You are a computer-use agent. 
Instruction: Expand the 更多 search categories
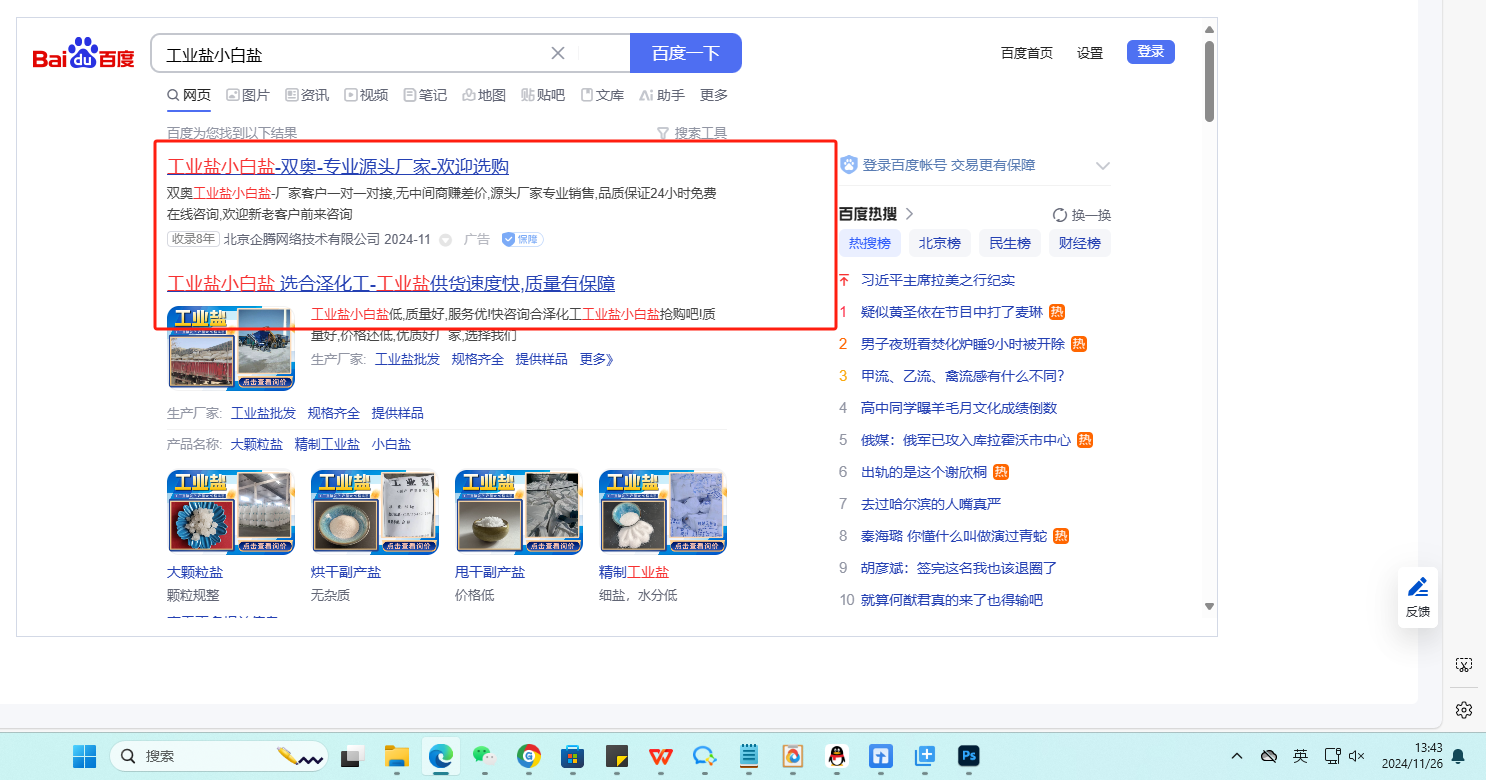pyautogui.click(x=714, y=95)
